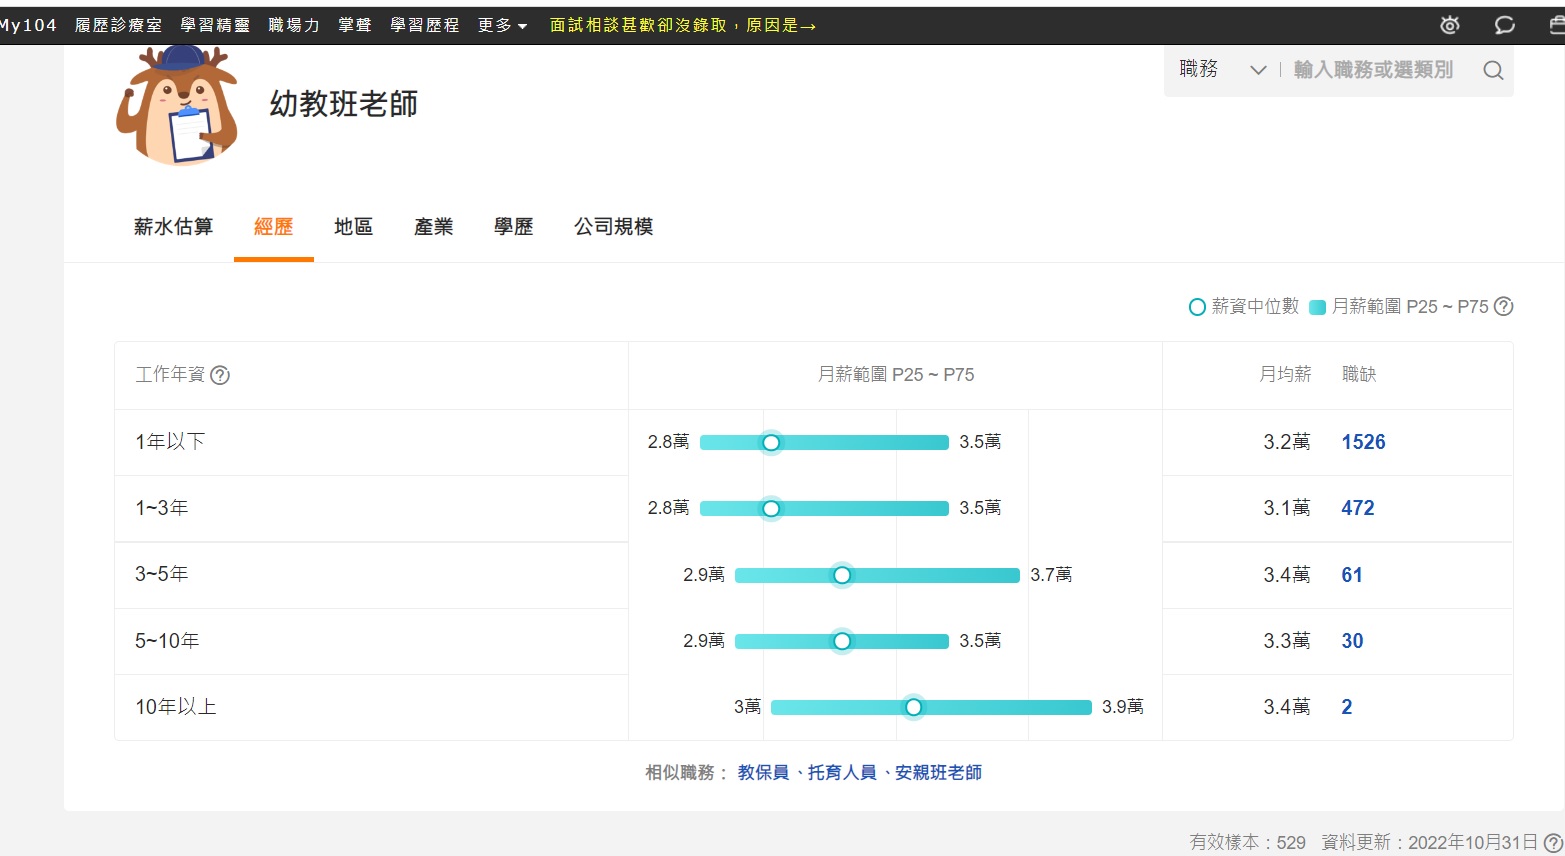Image resolution: width=1565 pixels, height=856 pixels.
Task: Open the 教保員 similar job link
Action: click(x=763, y=773)
